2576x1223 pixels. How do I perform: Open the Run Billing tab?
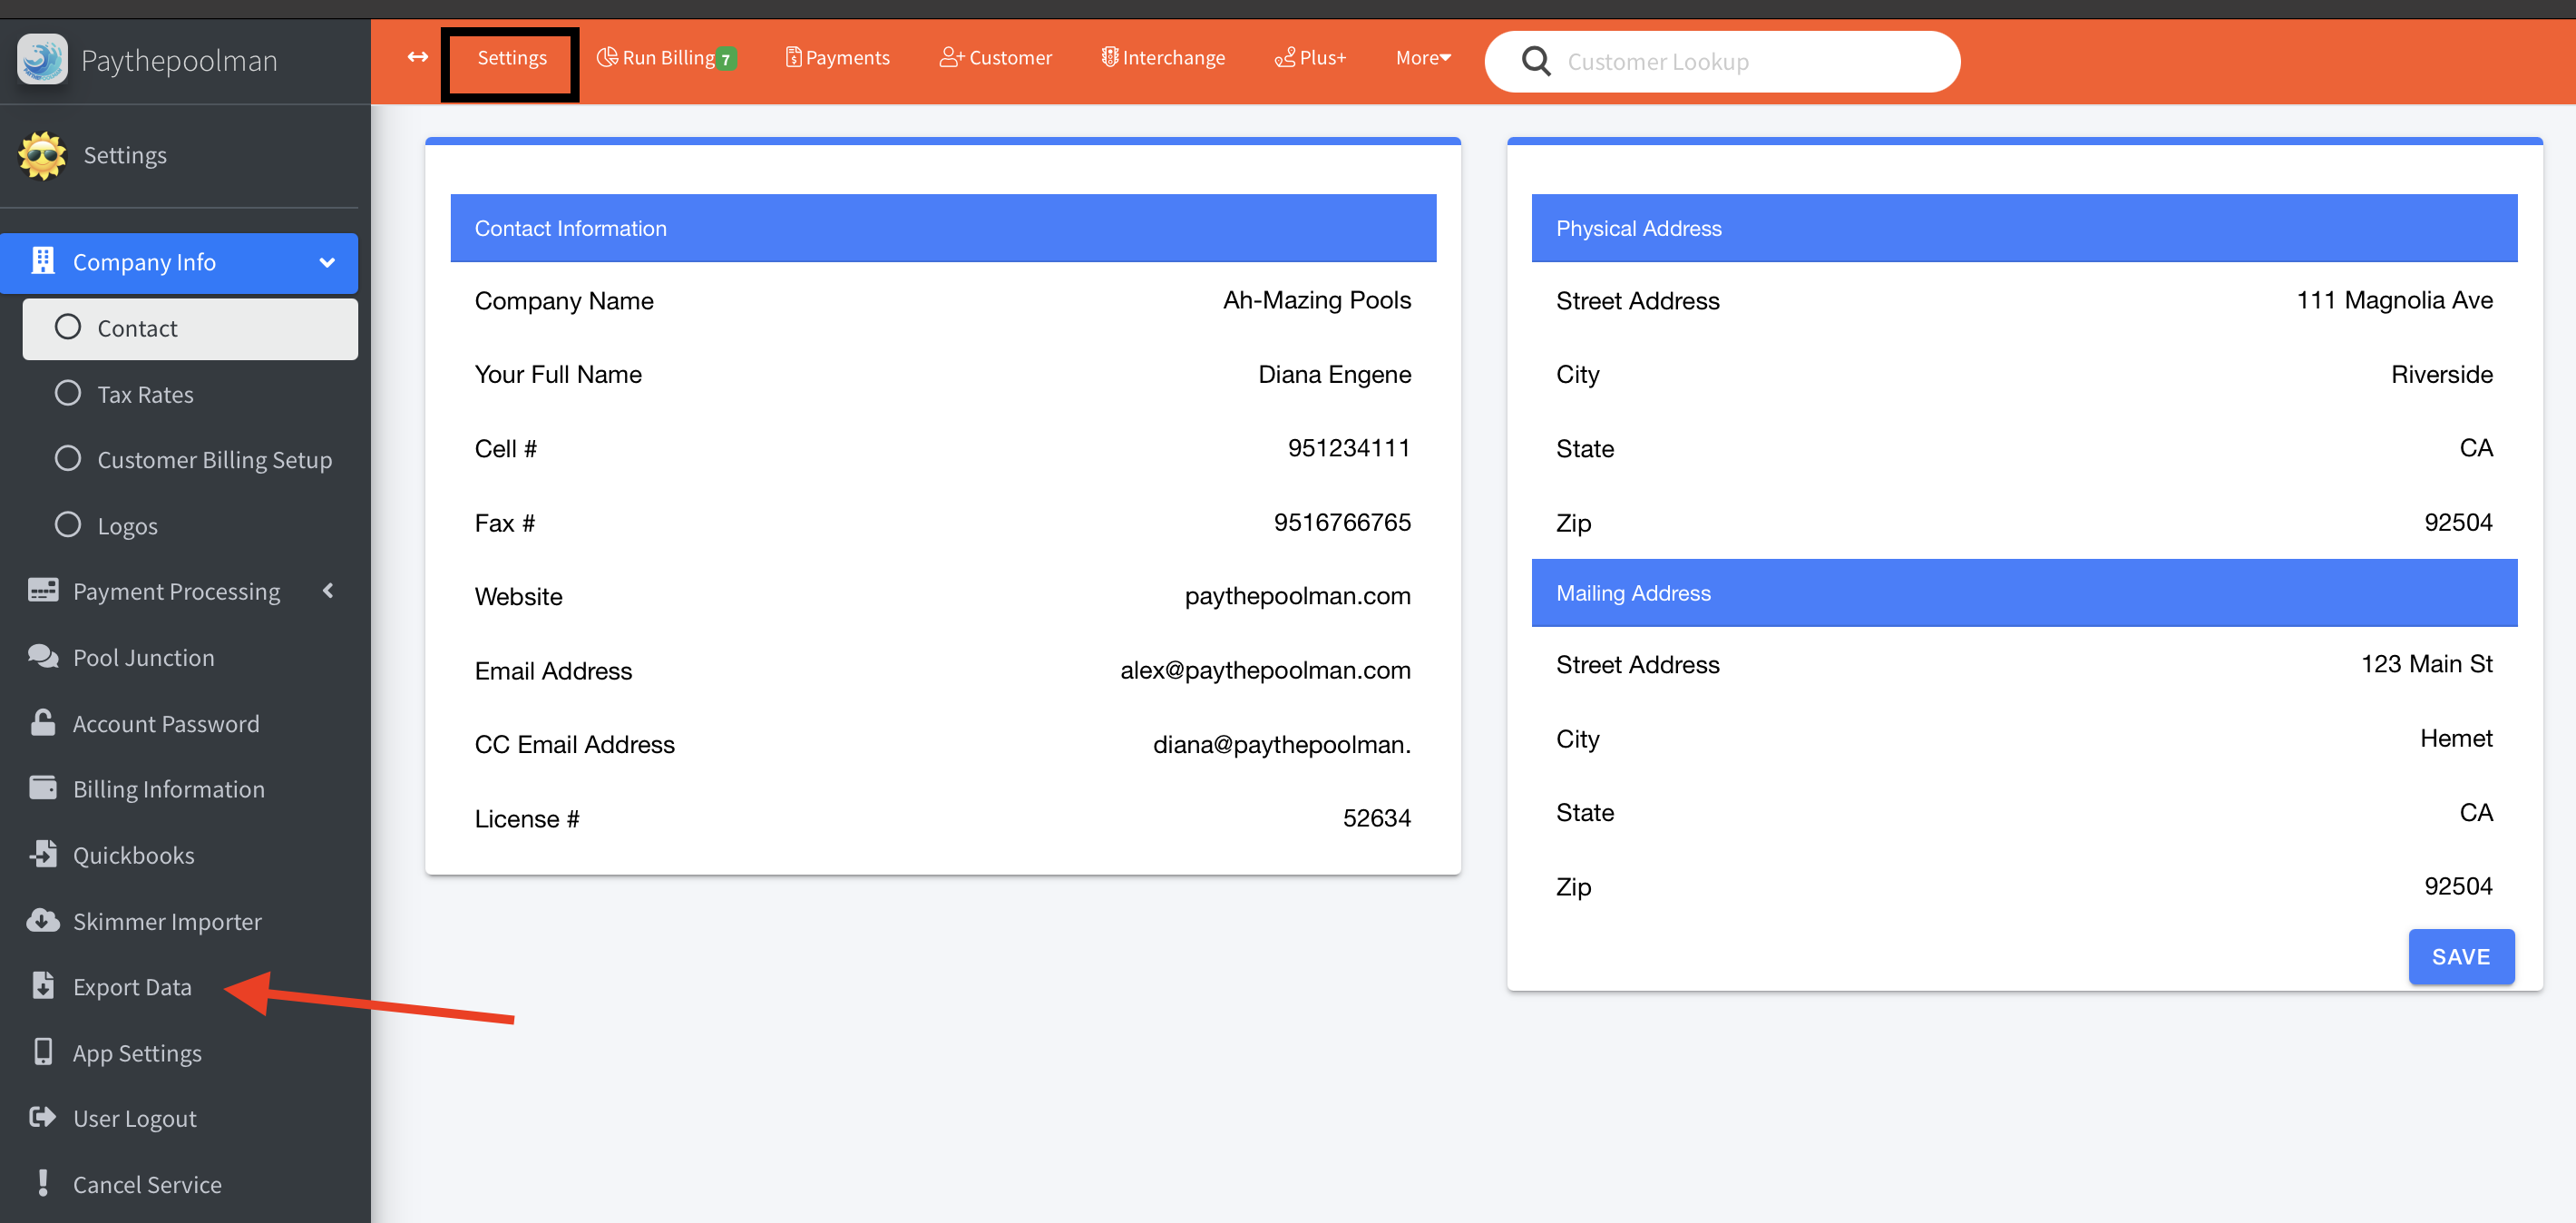(666, 58)
